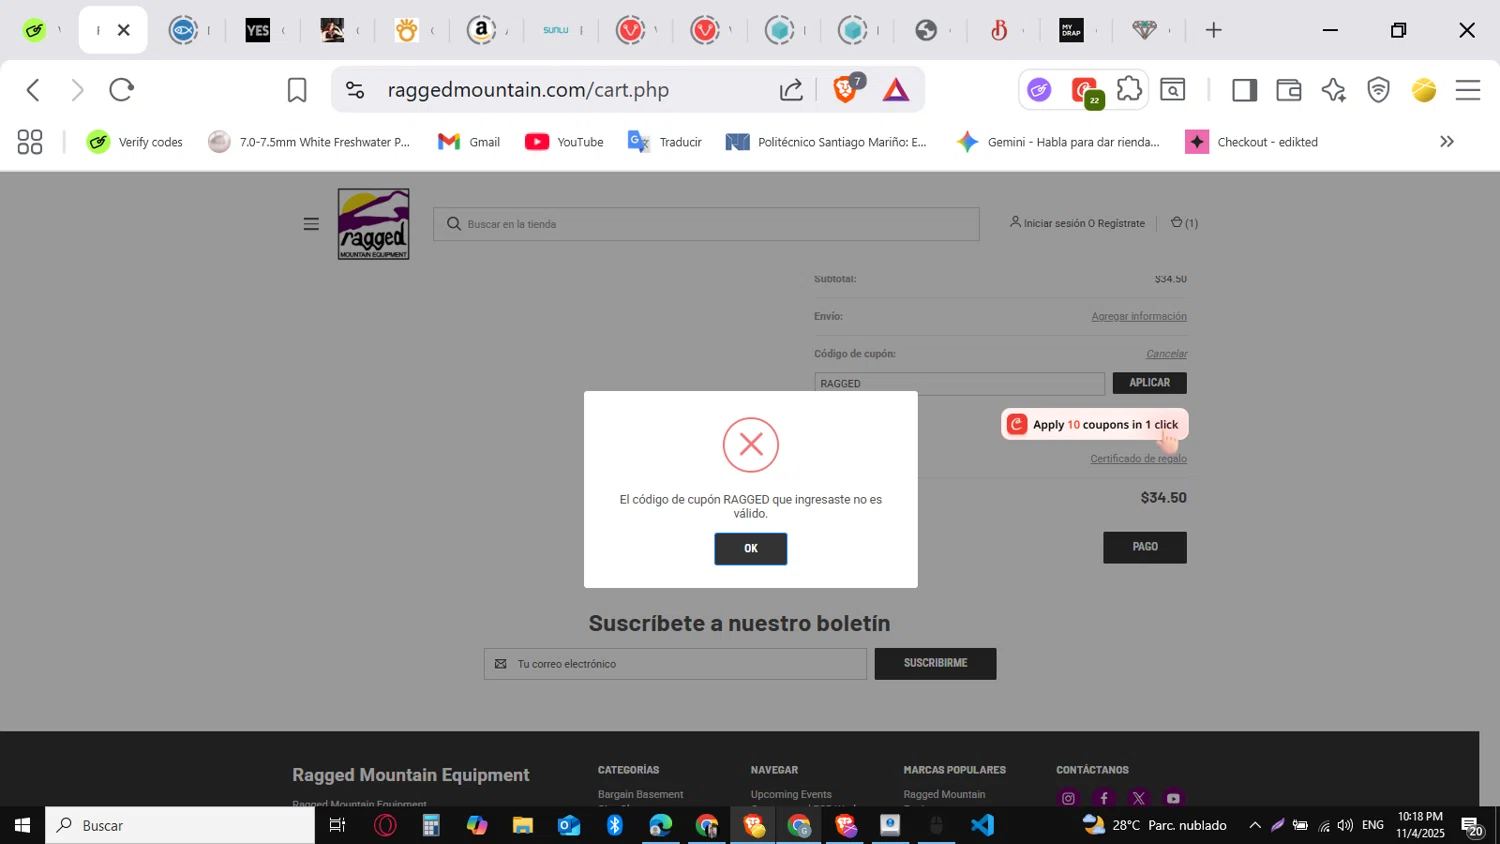The image size is (1500, 844).
Task: Click the address bar URL raggedmountain.com/cart.php
Action: 528,90
